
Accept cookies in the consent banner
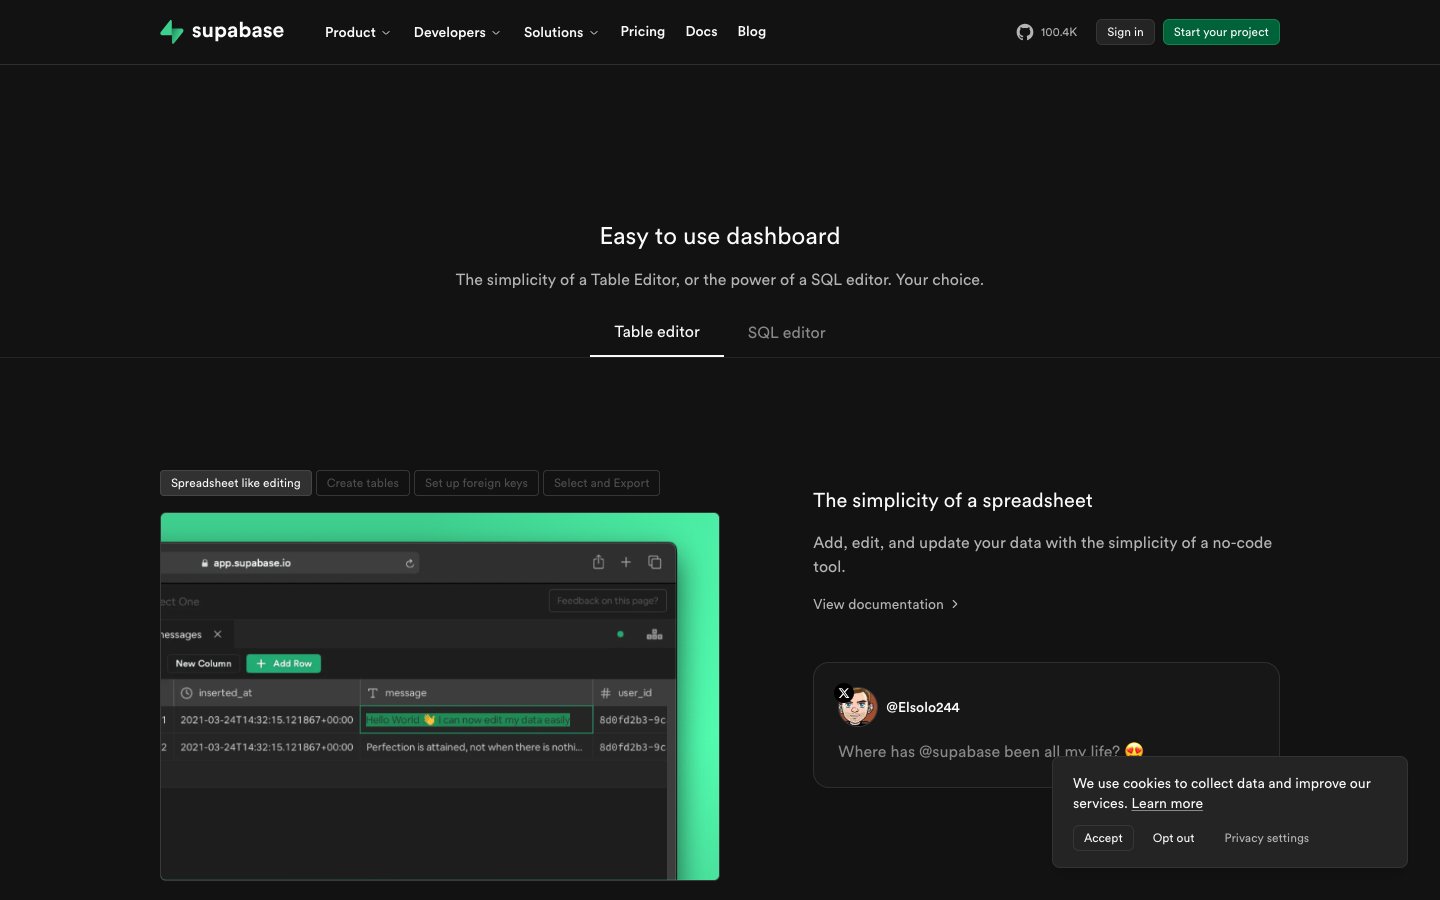[x=1102, y=838]
